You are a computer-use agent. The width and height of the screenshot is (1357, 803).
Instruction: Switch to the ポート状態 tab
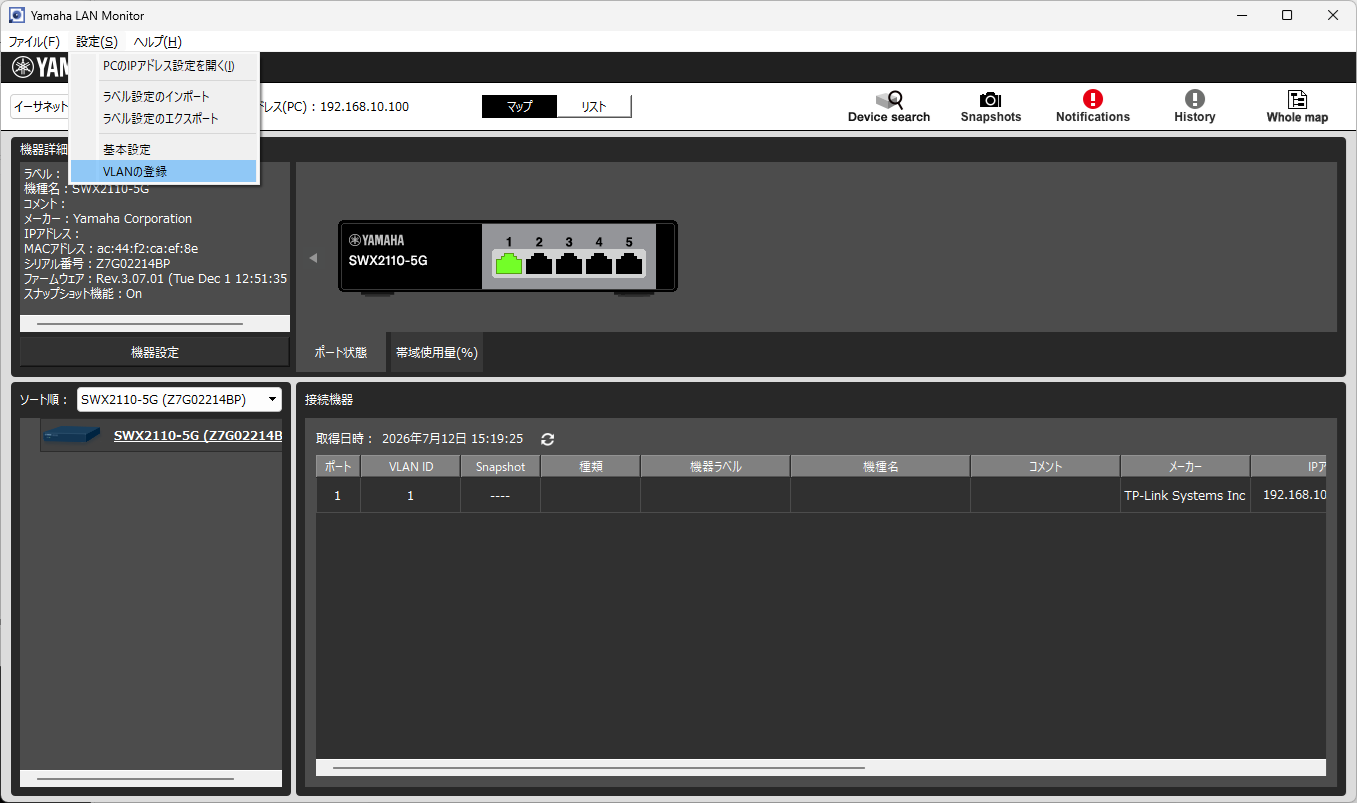pos(341,352)
